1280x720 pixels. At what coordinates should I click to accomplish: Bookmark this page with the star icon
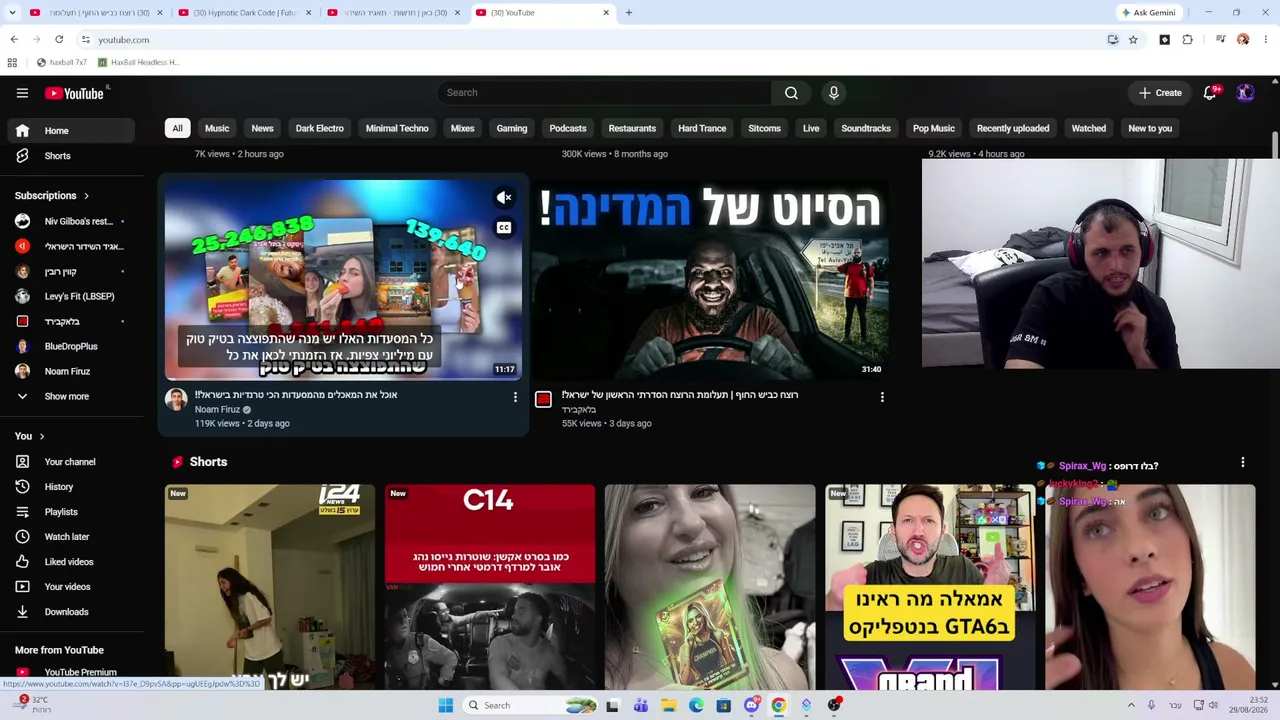[x=1133, y=40]
